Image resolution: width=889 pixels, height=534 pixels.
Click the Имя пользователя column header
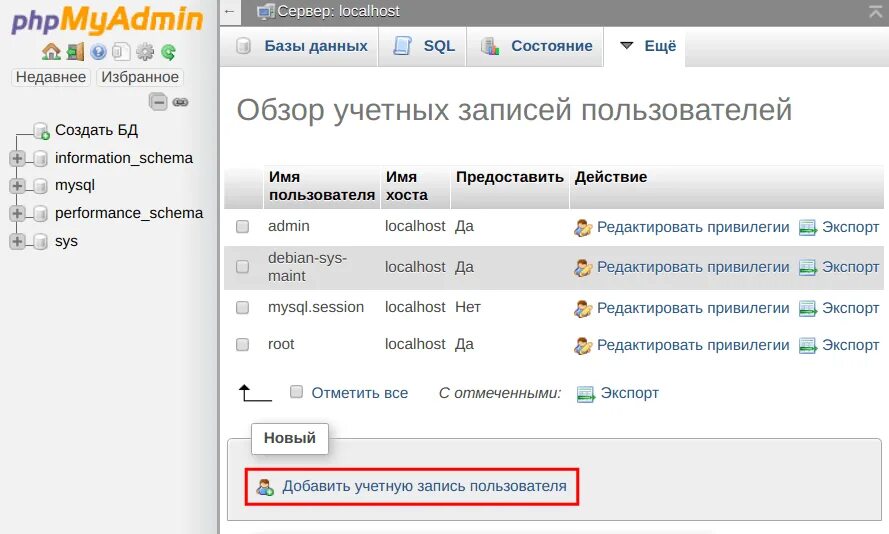pos(321,186)
